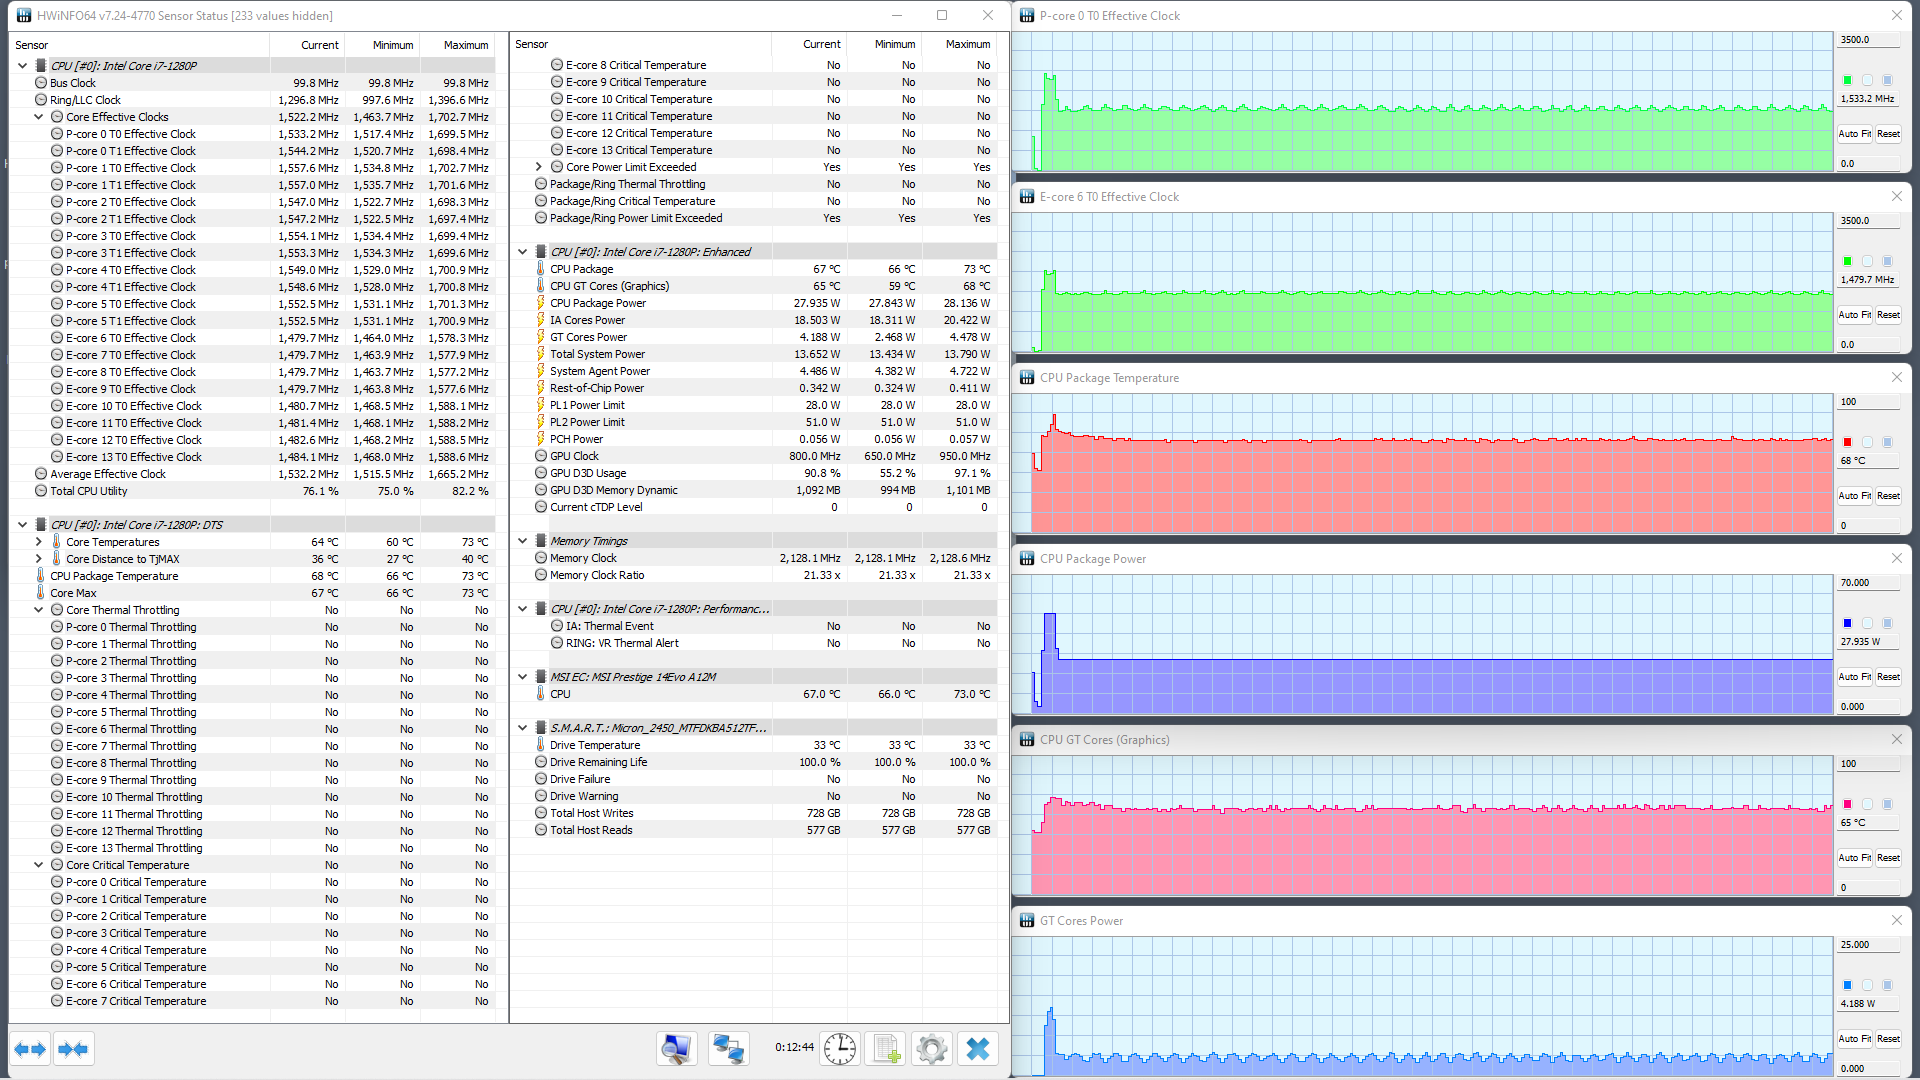Click the collapse columns arrows button
The image size is (1920, 1080).
tap(74, 1049)
